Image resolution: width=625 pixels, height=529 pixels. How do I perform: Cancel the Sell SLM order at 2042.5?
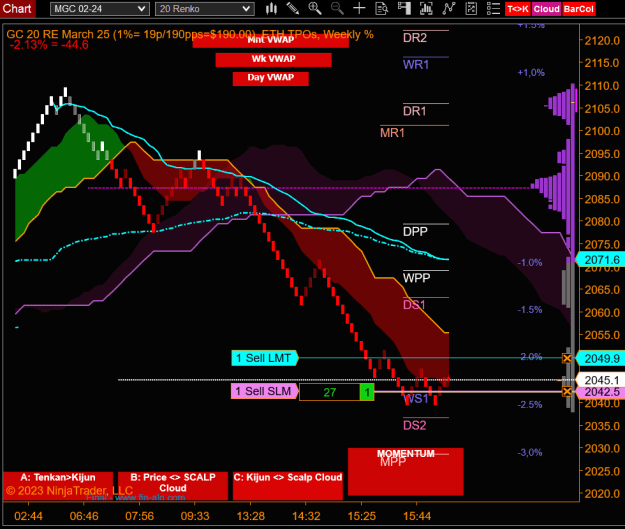pos(567,391)
